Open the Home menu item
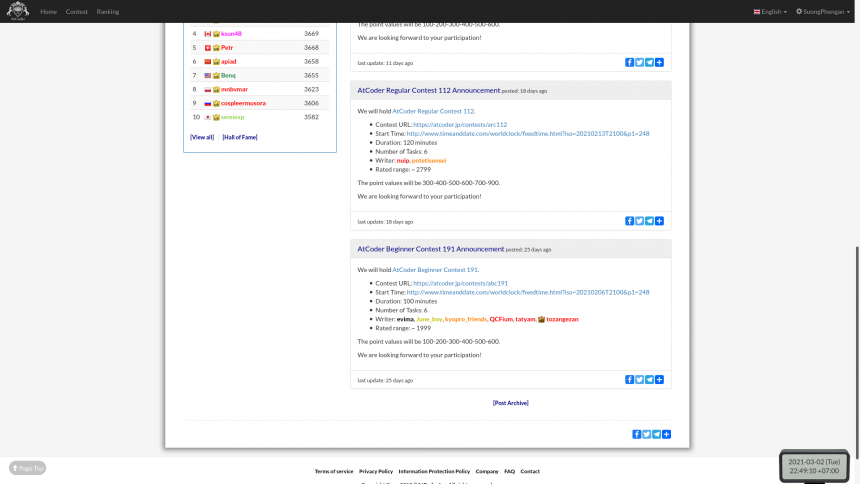860x484 pixels. point(48,12)
